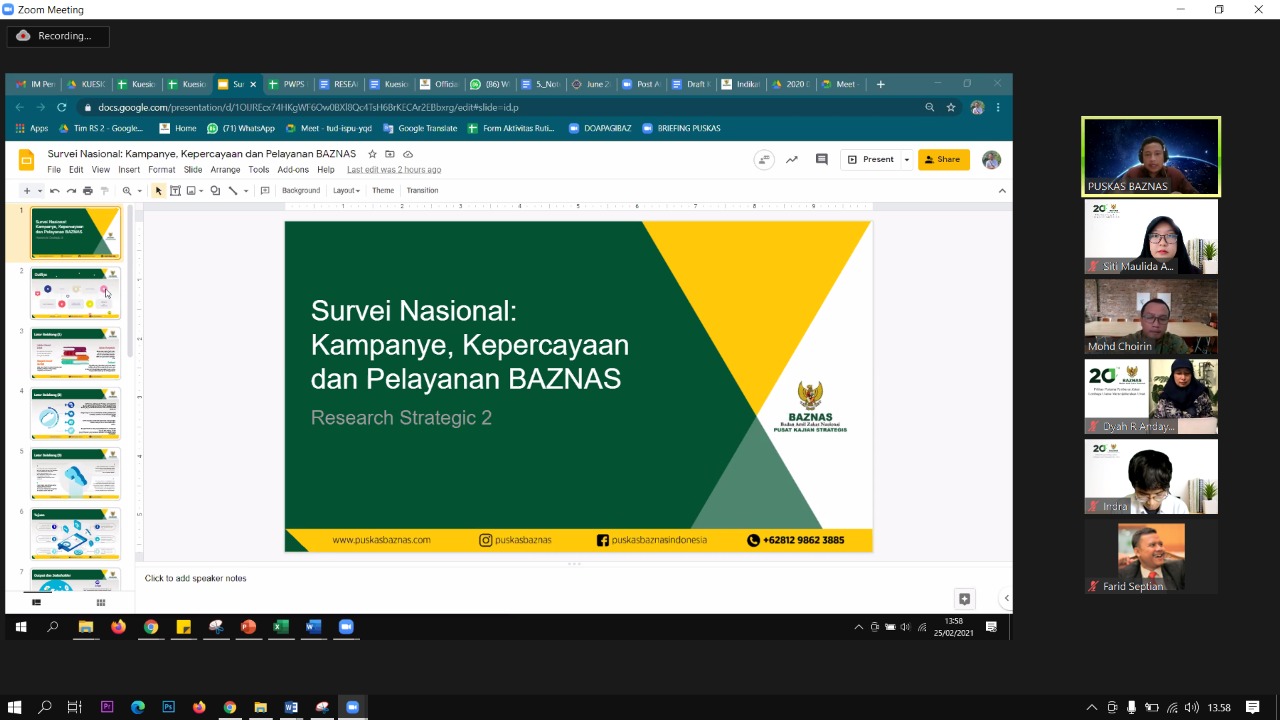Image resolution: width=1280 pixels, height=720 pixels.
Task: Click the undo icon in Slides toolbar
Action: tap(54, 191)
